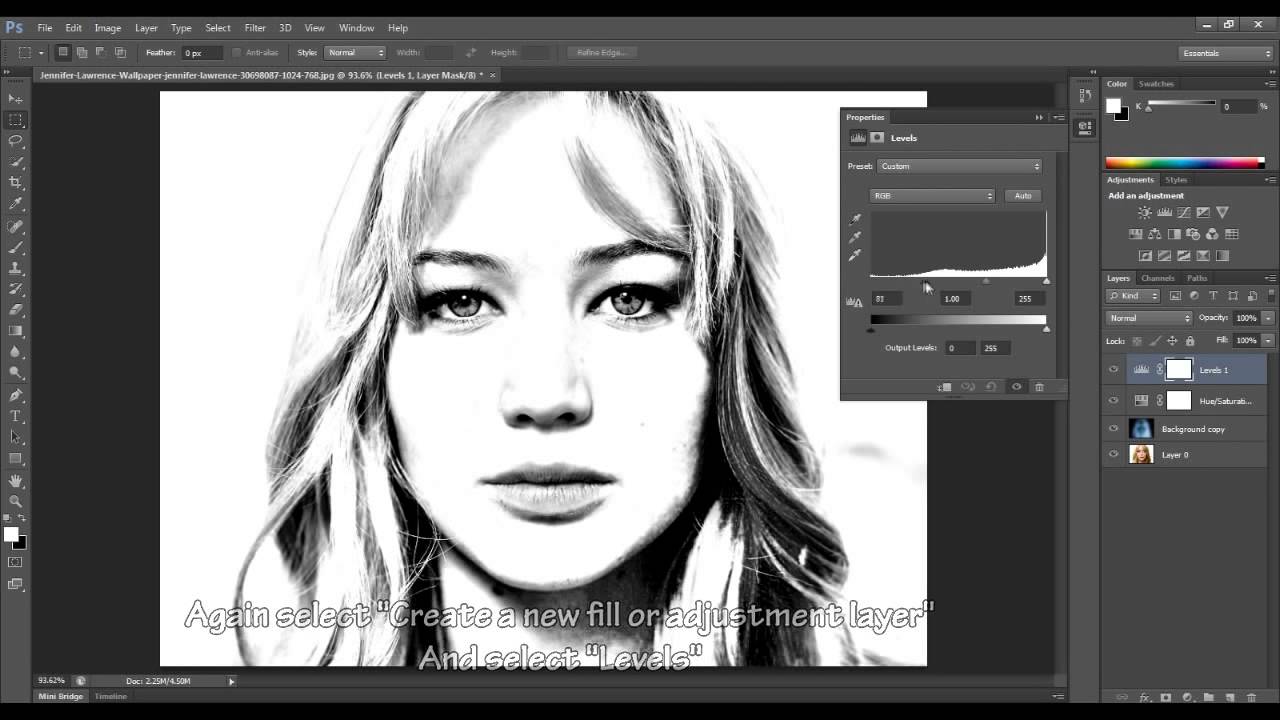Select the Eraser tool
Image resolution: width=1280 pixels, height=720 pixels.
pyautogui.click(x=16, y=310)
